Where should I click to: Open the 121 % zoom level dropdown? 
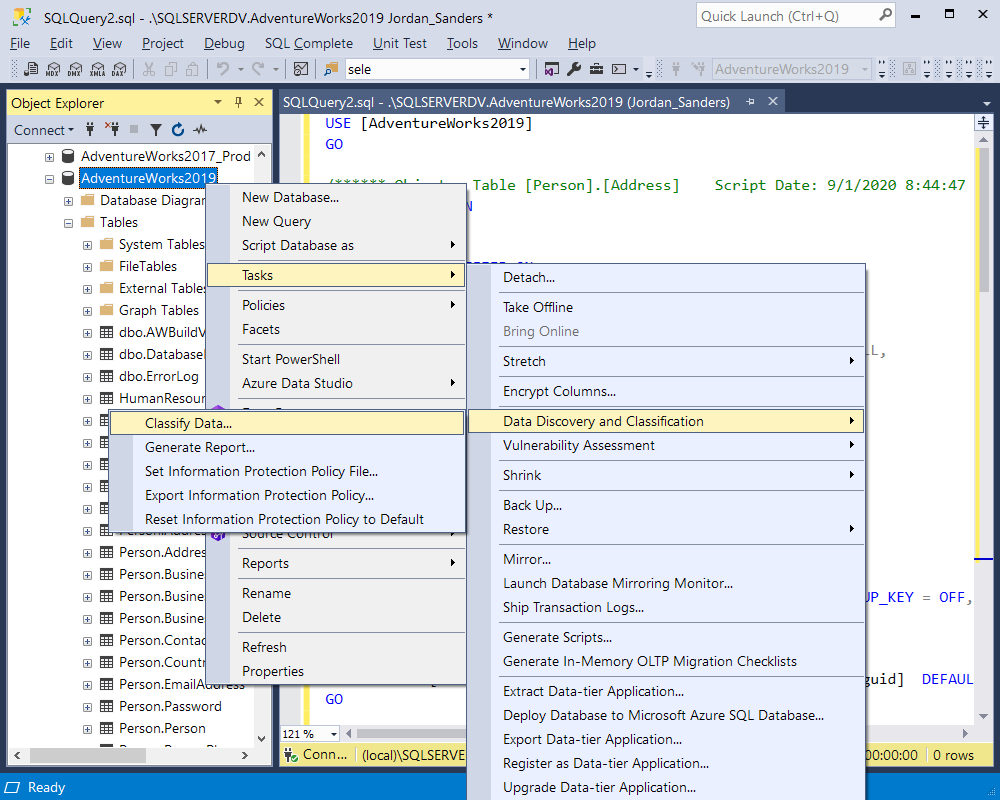point(333,734)
